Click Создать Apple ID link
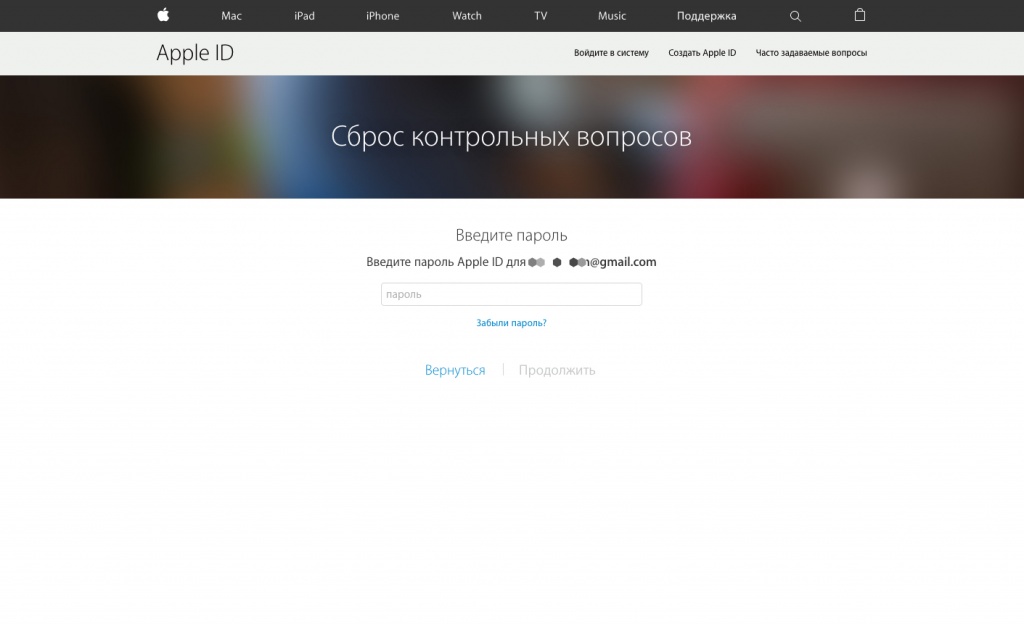Viewport: 1024px width, 624px height. click(702, 53)
